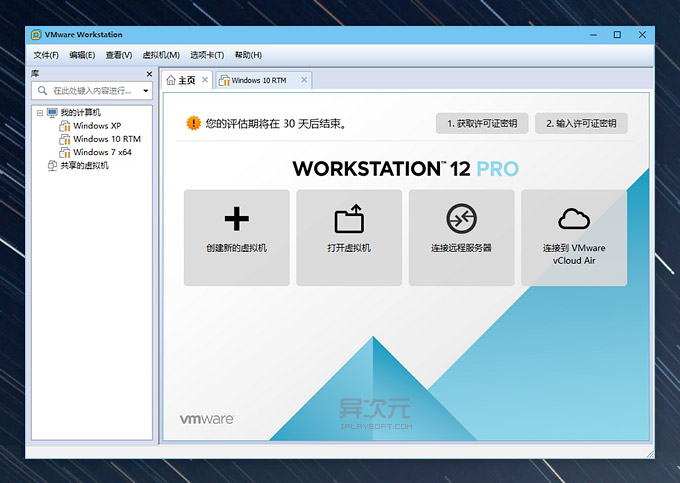Minimize the VMware Workstation window
The height and width of the screenshot is (483, 680).
point(593,35)
